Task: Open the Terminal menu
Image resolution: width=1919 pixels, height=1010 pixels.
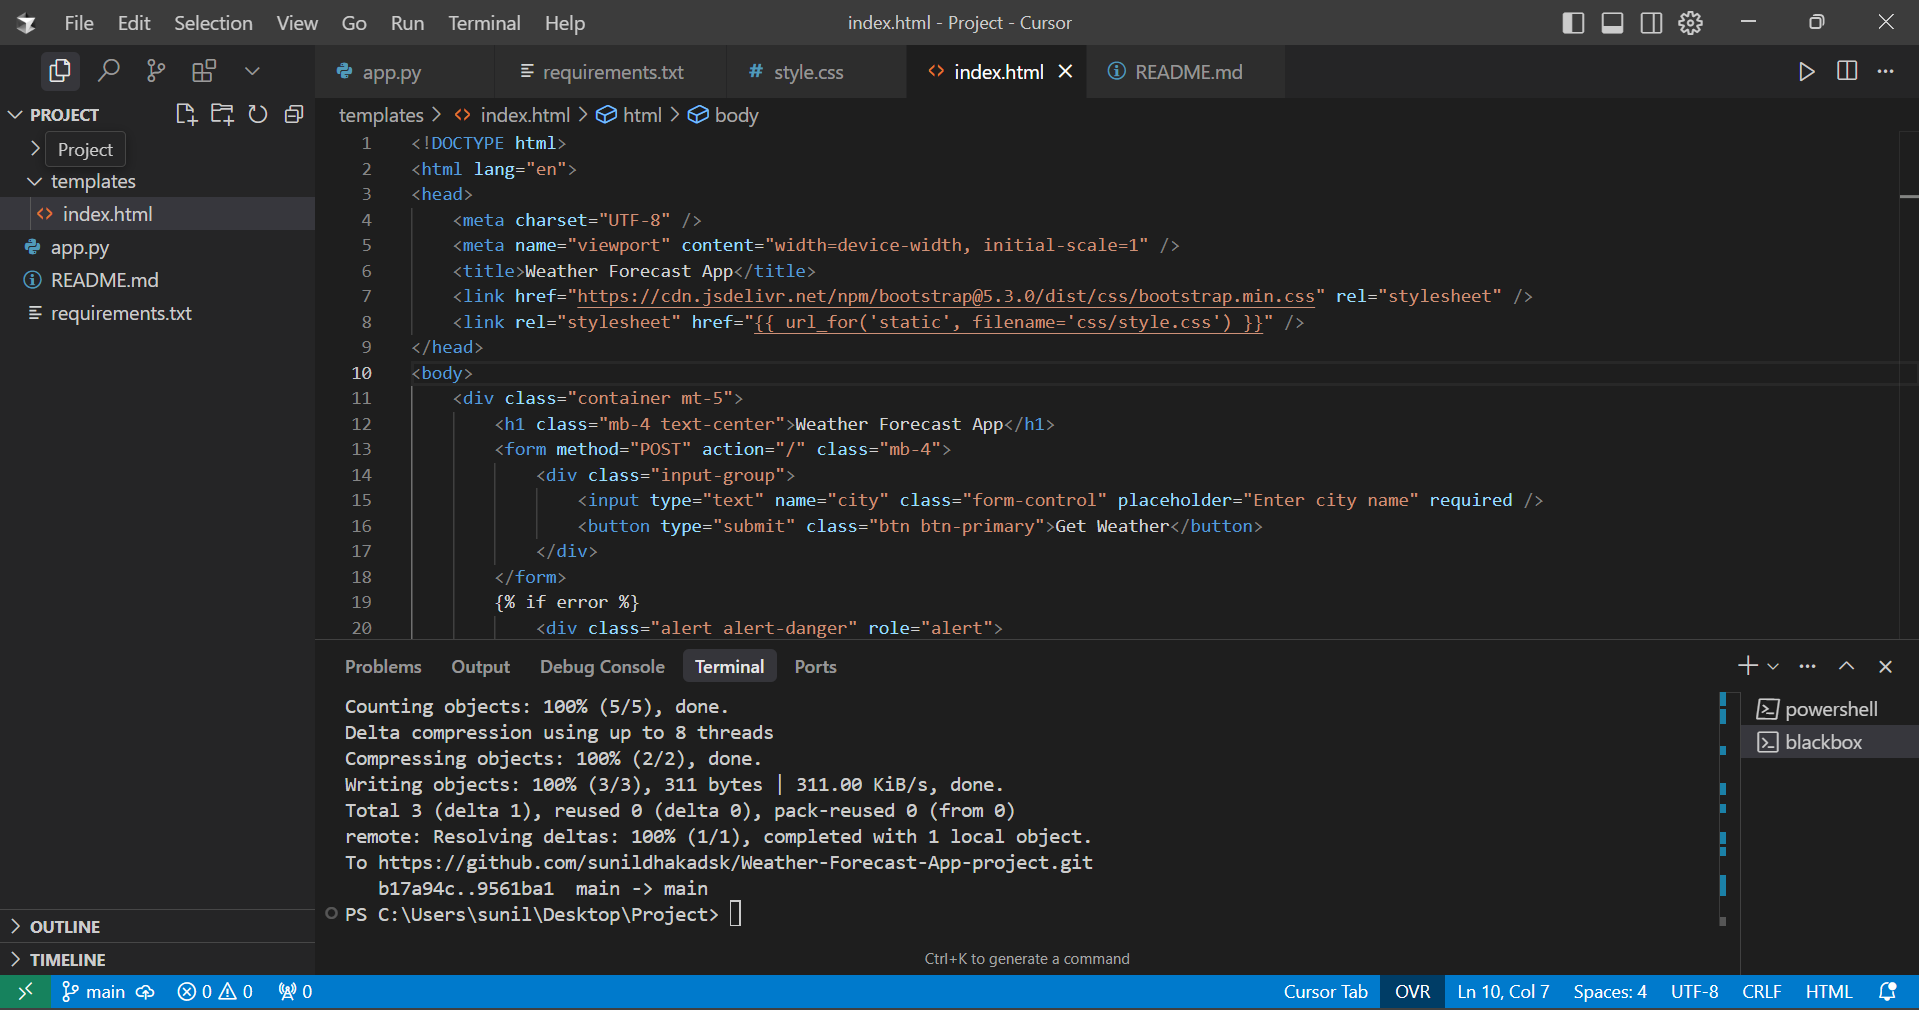Action: (484, 23)
